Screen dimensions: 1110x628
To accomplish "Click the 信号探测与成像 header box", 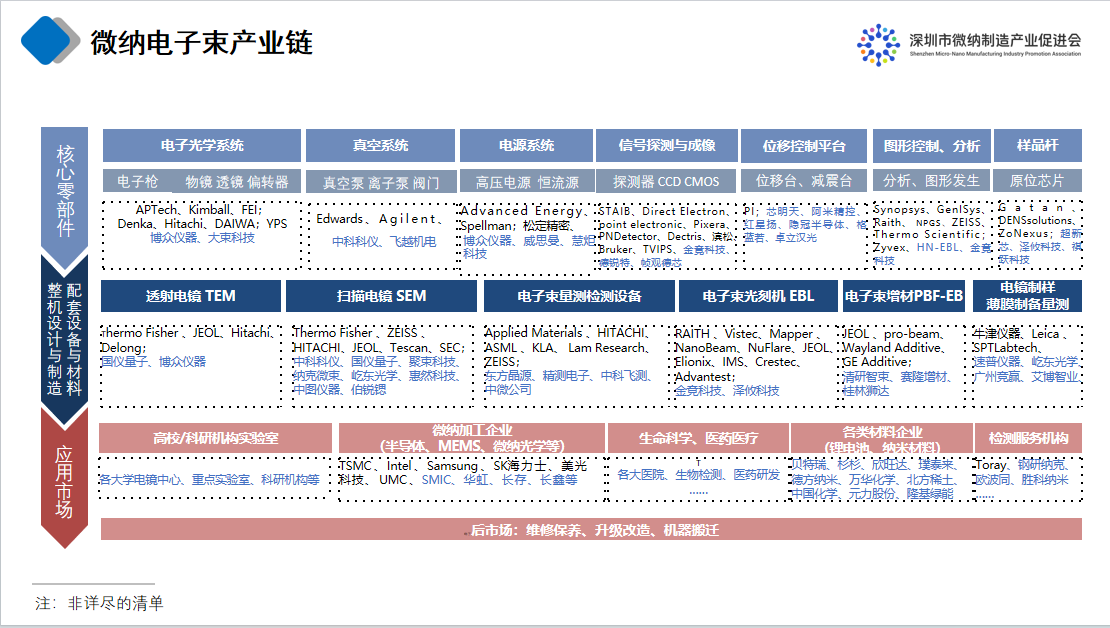I will 667,145.
